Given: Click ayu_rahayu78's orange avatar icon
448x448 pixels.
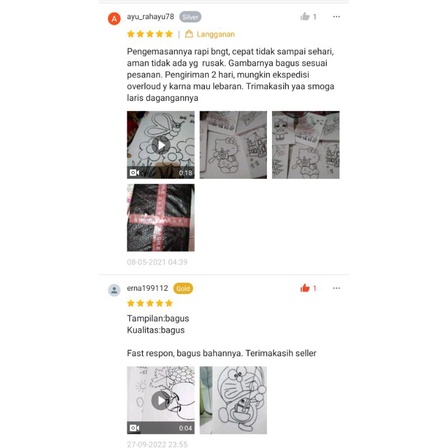Looking at the screenshot, I should (114, 19).
